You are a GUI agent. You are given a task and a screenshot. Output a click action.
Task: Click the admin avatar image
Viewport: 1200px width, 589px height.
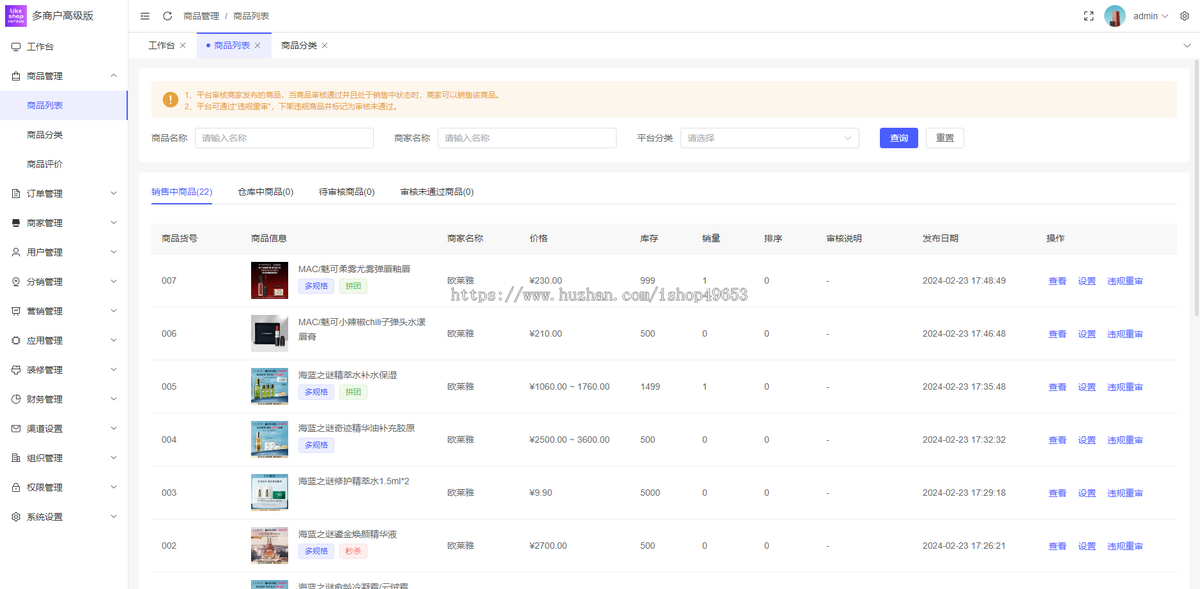pos(1115,16)
